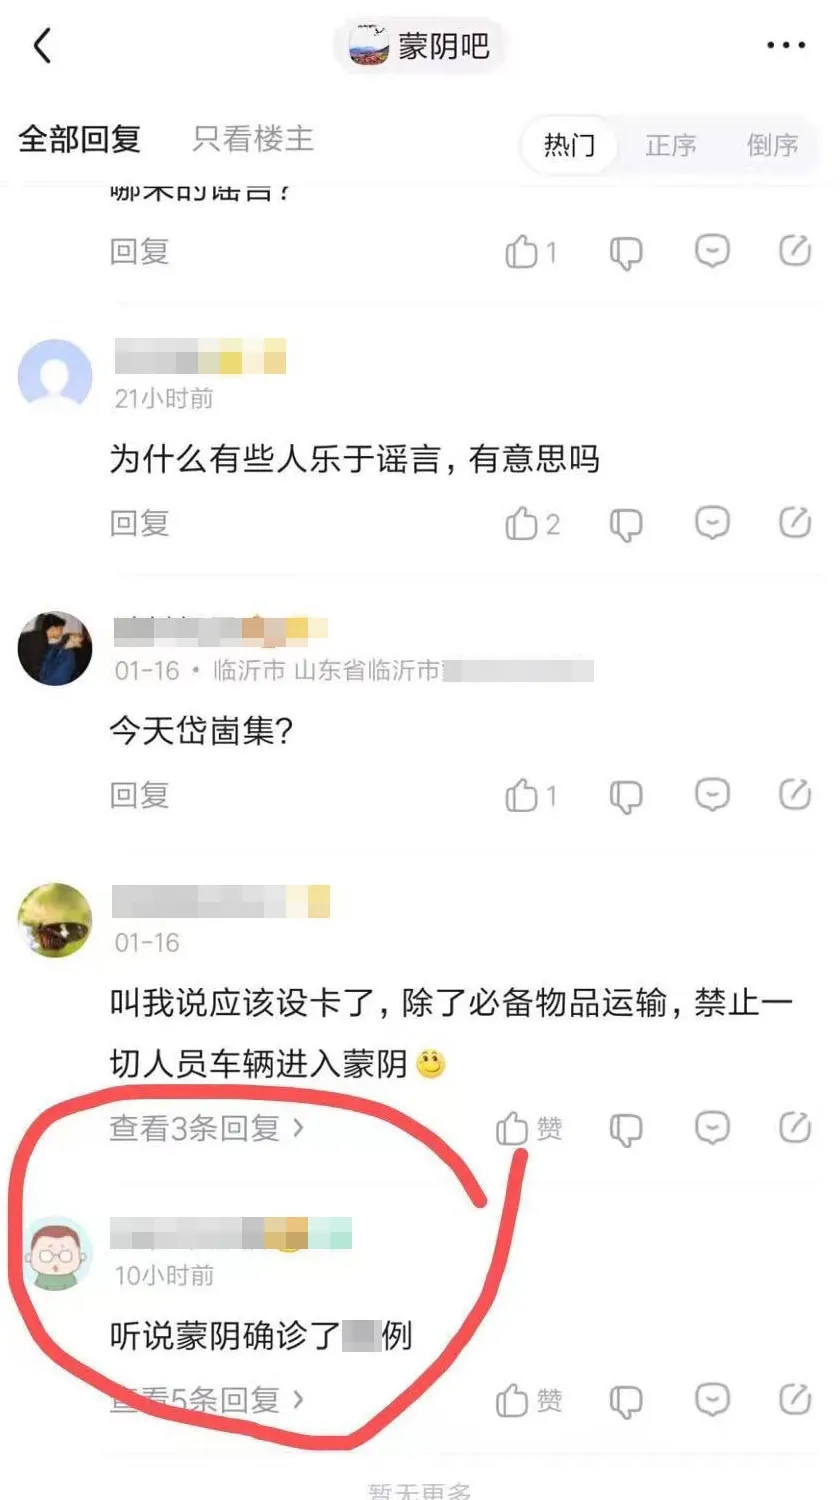
Task: Like the comment 为什么有些人乐于谣言
Action: click(532, 523)
